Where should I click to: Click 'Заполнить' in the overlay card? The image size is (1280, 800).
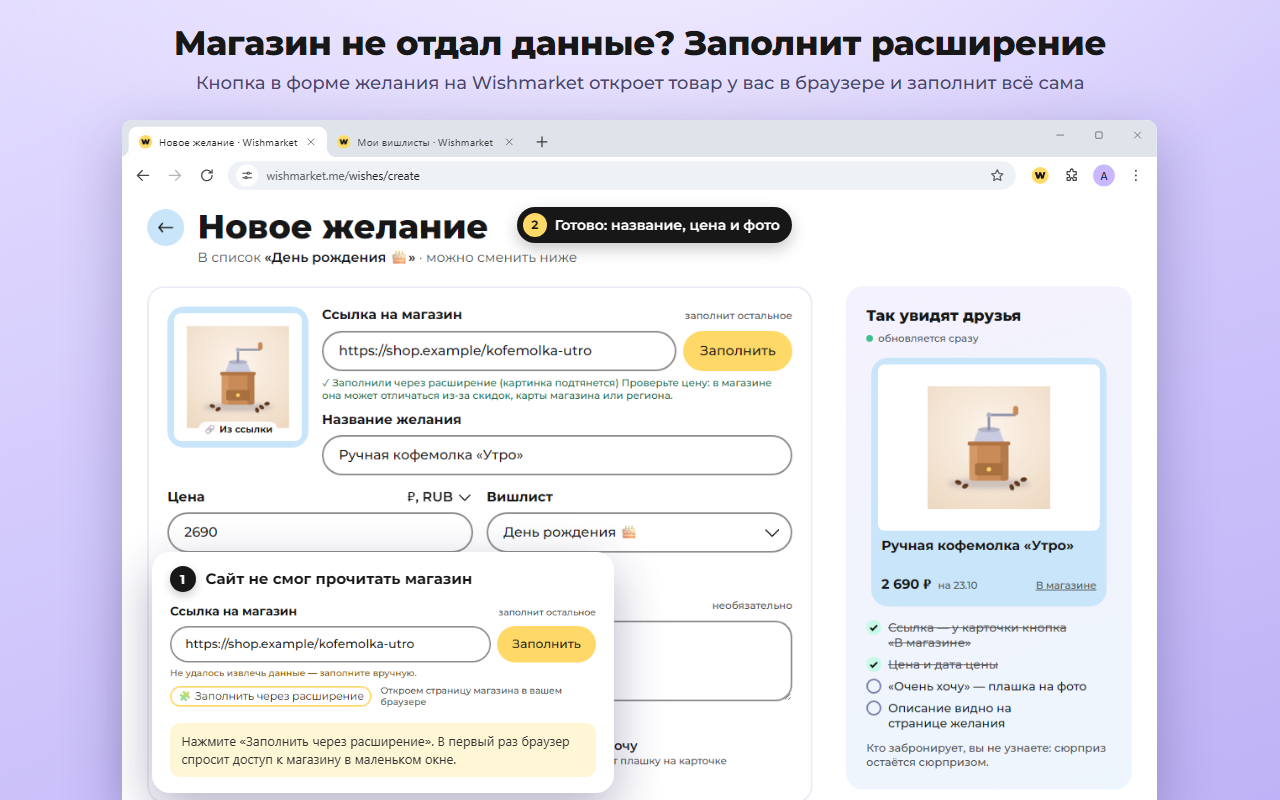(x=546, y=644)
